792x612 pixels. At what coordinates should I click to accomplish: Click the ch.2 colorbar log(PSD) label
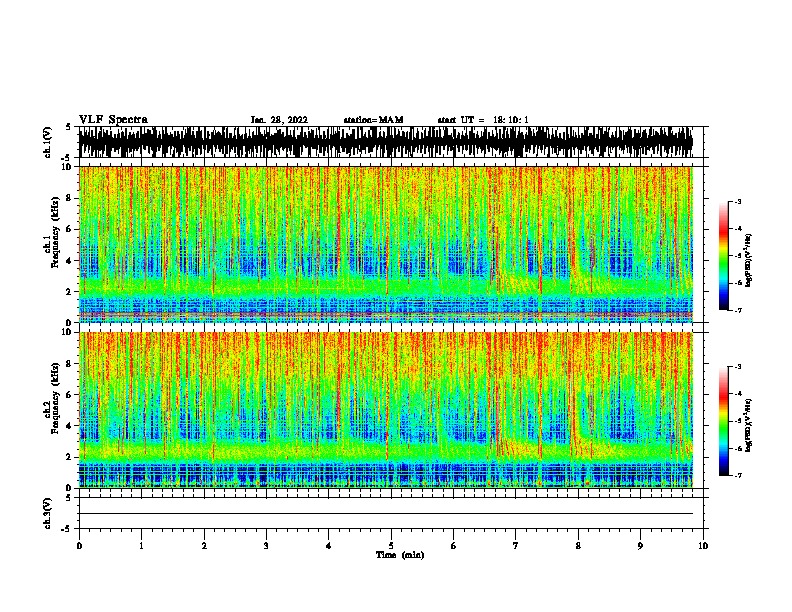(748, 426)
